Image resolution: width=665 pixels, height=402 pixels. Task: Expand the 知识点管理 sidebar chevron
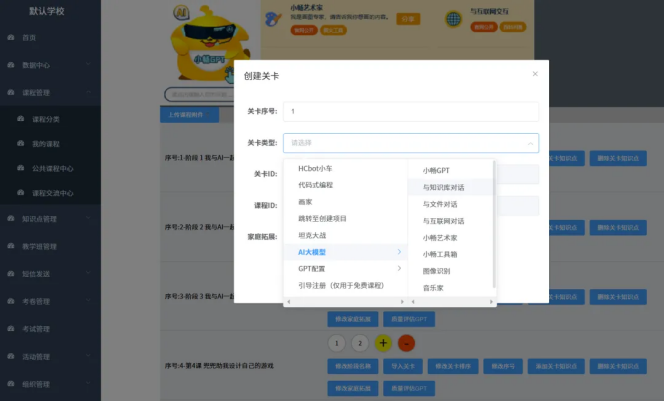pos(88,218)
